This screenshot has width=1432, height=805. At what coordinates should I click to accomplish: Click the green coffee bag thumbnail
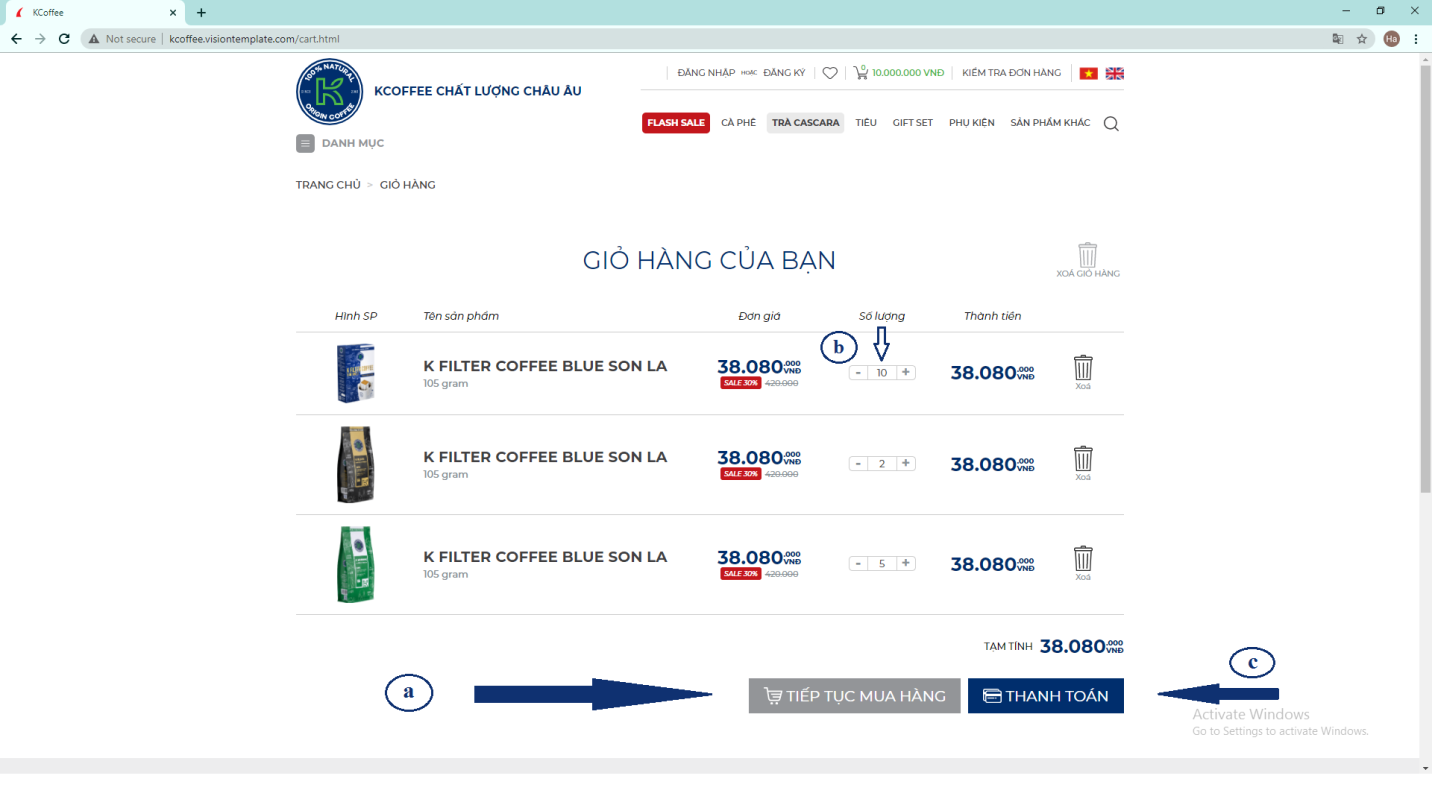click(x=355, y=564)
